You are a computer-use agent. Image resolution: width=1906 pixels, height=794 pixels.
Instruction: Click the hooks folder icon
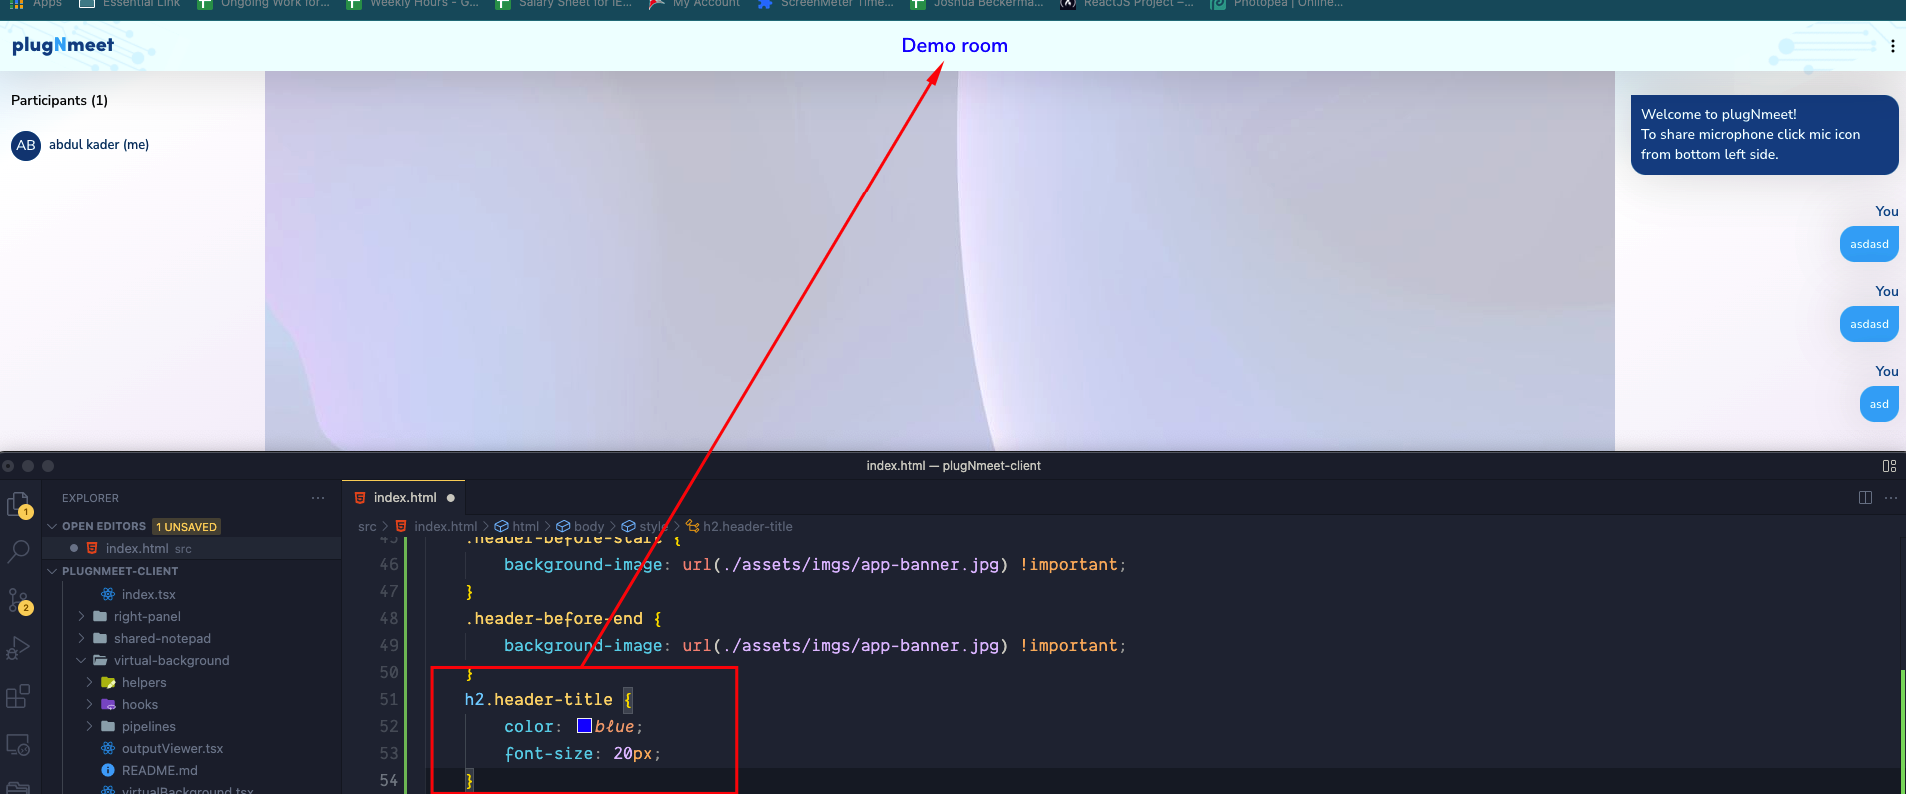coord(108,704)
